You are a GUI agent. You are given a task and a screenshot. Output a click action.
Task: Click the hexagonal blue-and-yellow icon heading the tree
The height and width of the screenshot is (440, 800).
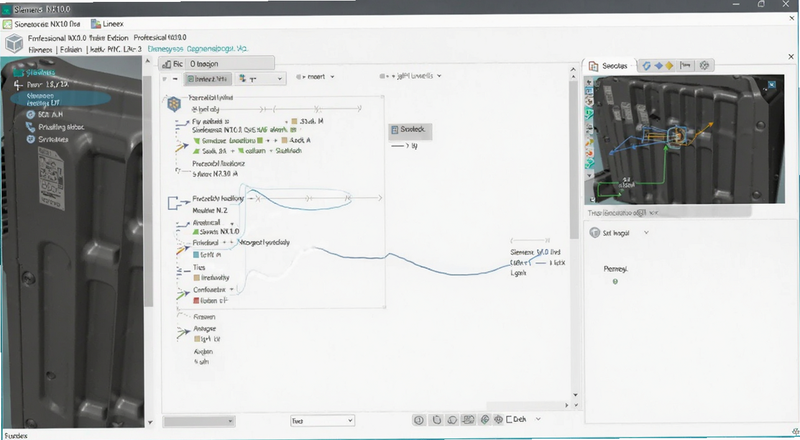click(174, 104)
